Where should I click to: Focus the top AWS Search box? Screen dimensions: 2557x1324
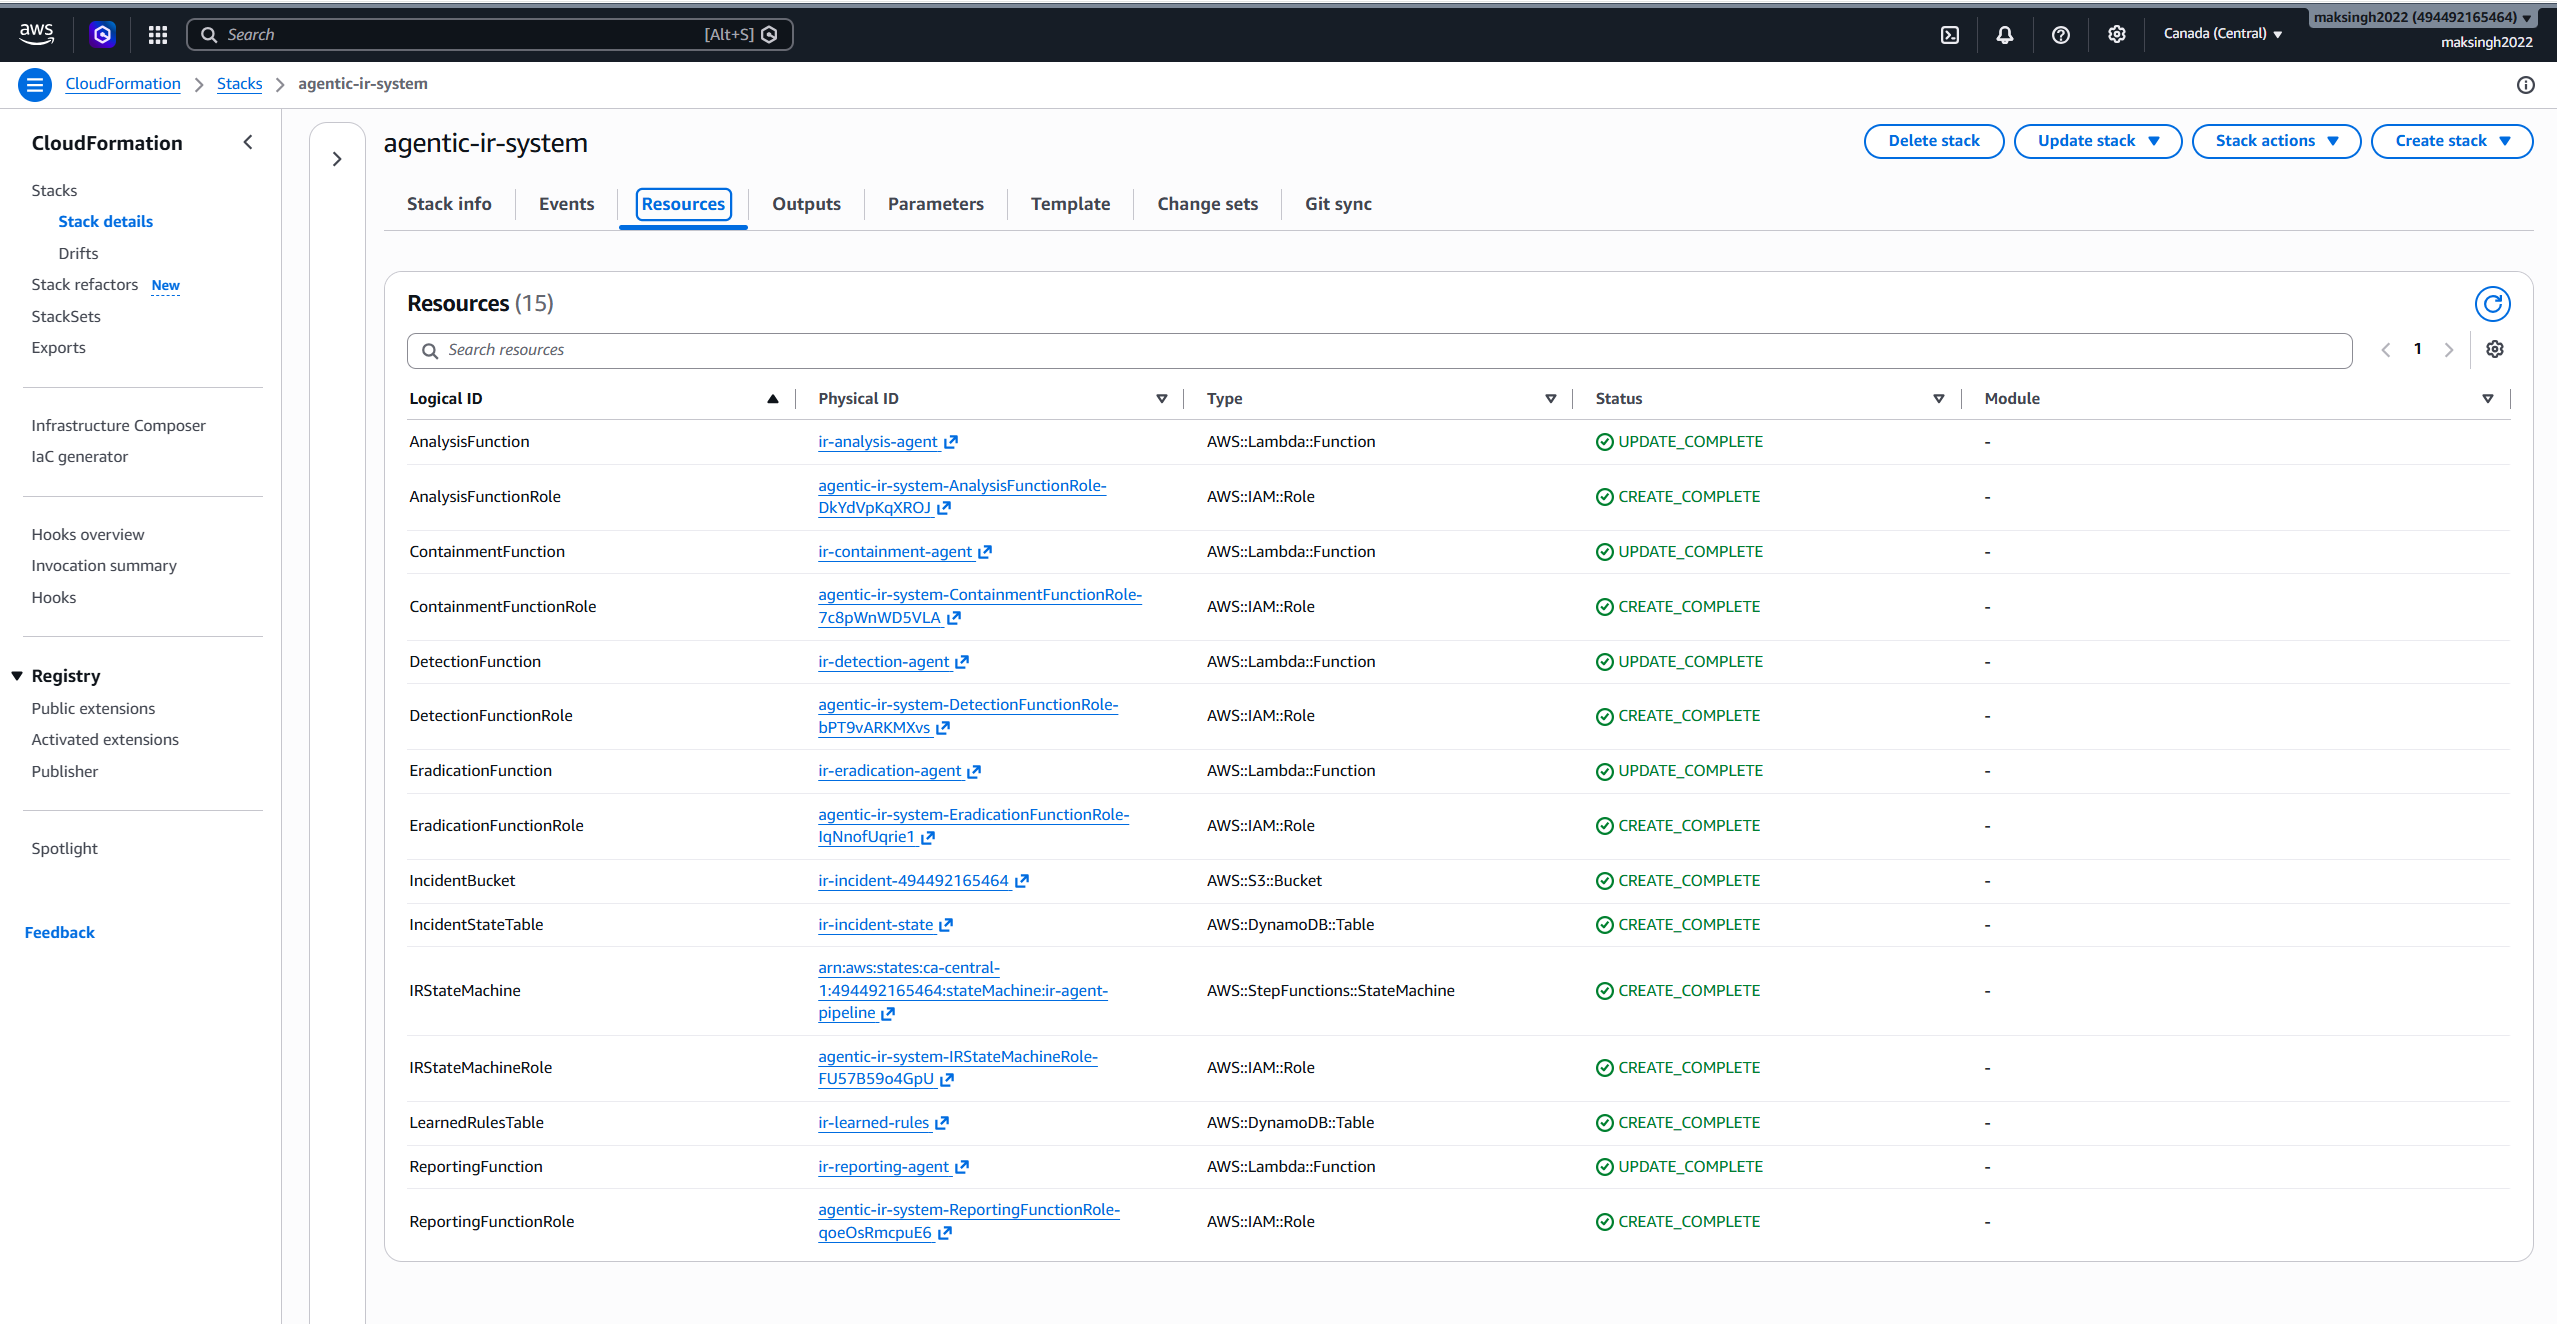click(490, 35)
